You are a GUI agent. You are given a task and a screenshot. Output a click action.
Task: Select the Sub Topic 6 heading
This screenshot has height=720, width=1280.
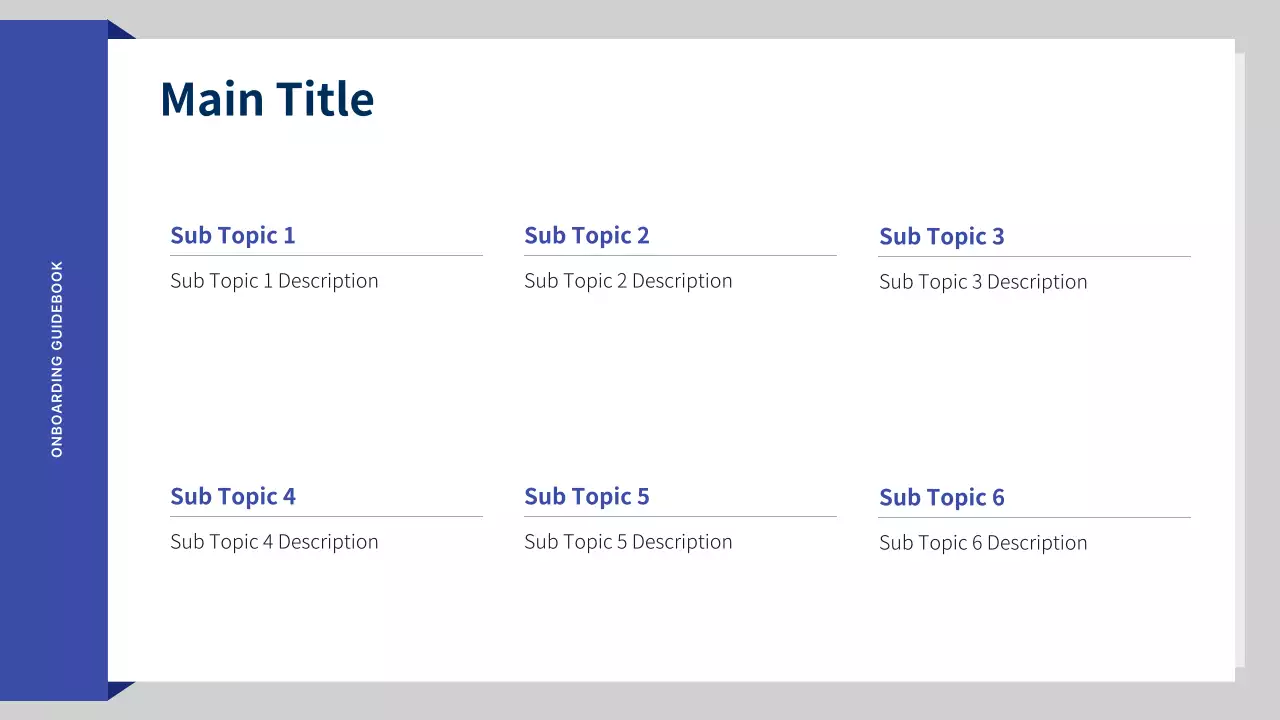coord(942,497)
